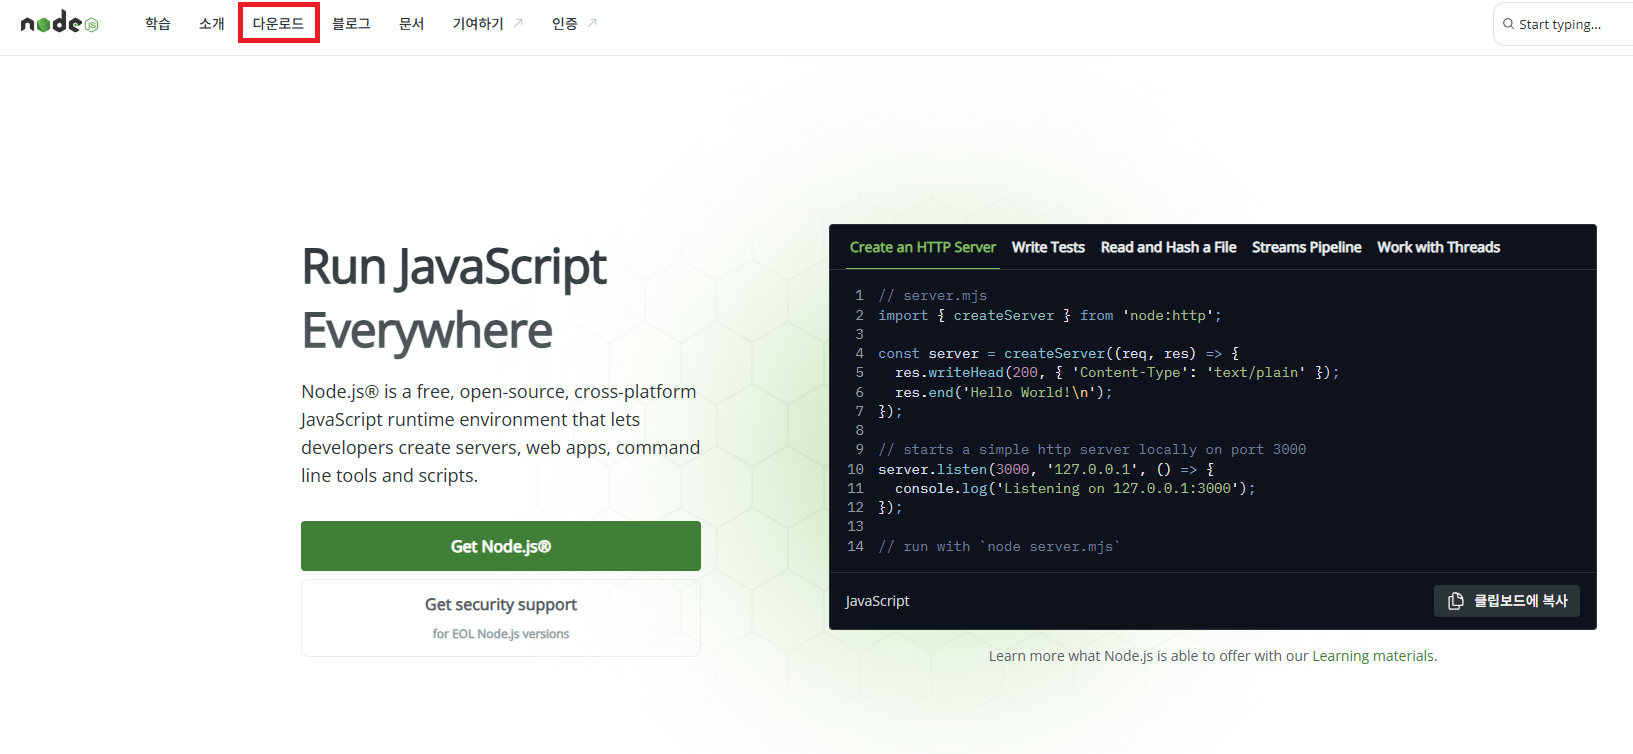Click 'for EOL Node.js versions' text
This screenshot has width=1633, height=754.
pos(501,634)
